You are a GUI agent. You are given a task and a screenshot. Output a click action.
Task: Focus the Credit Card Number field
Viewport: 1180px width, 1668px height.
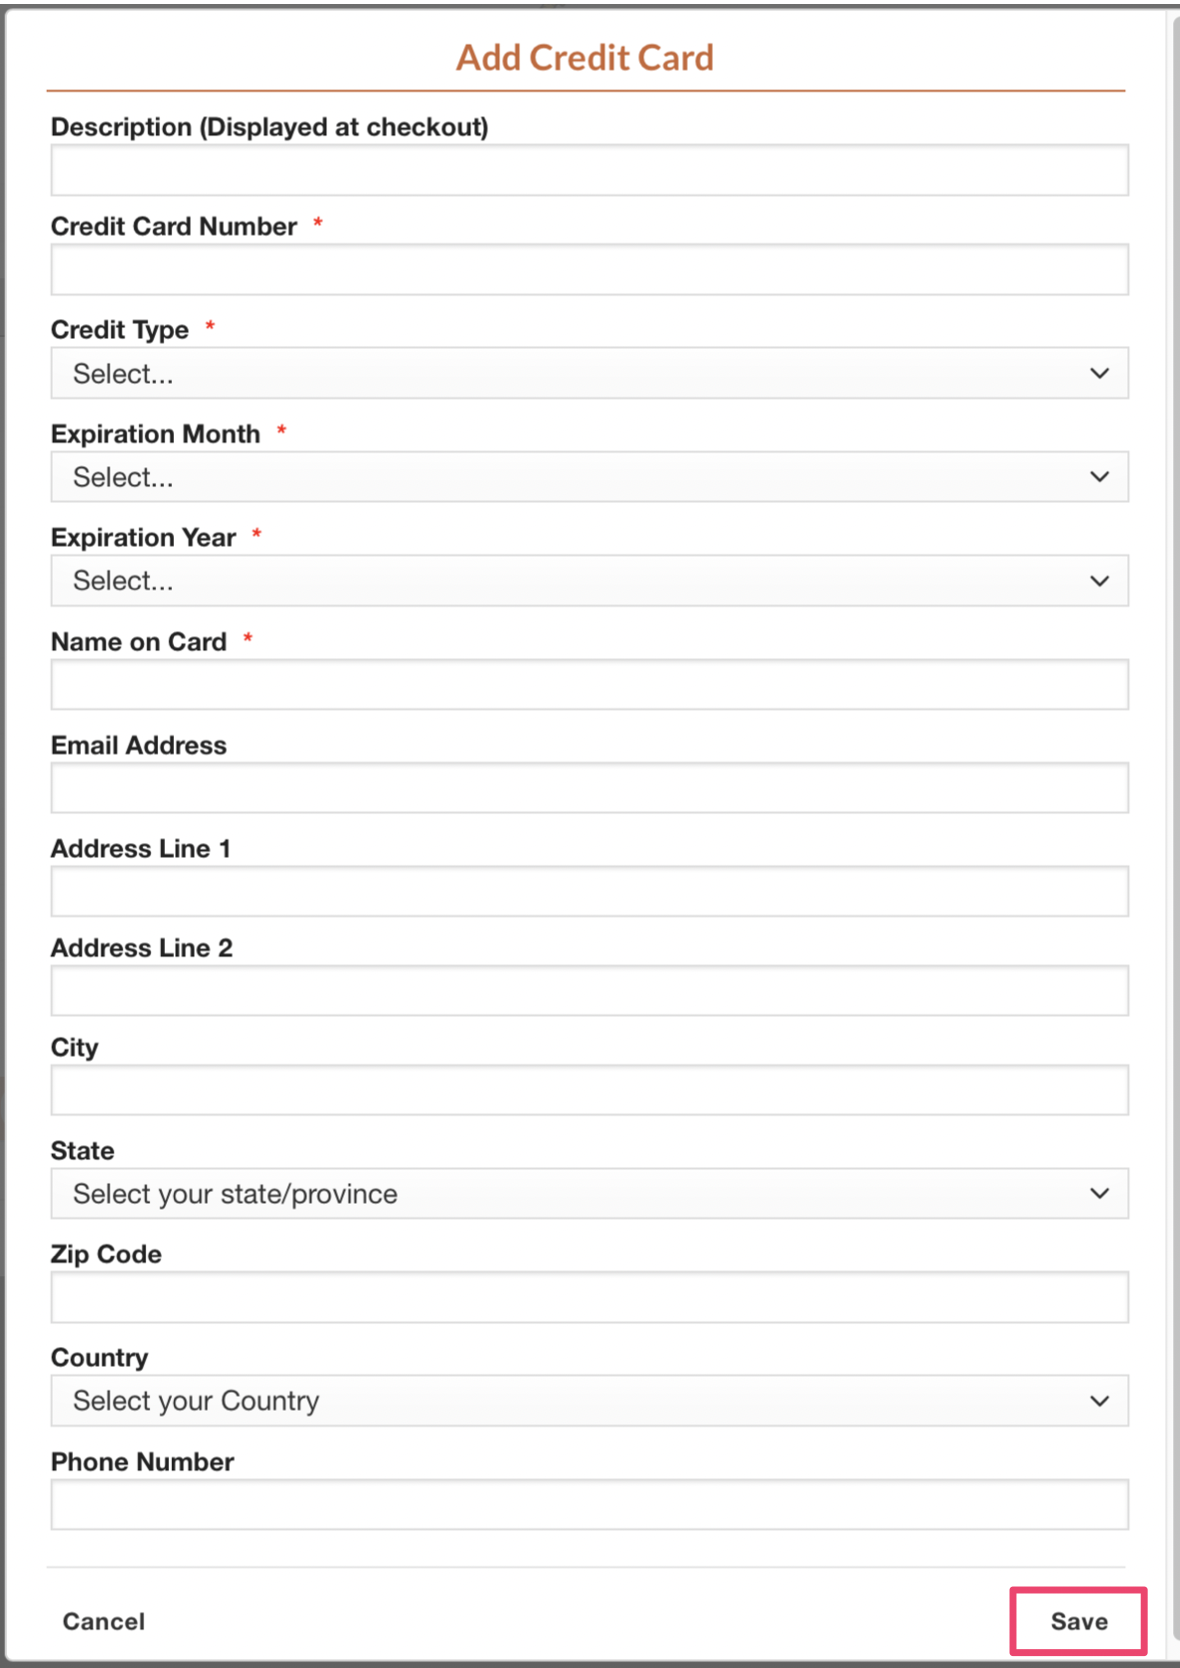(x=589, y=269)
